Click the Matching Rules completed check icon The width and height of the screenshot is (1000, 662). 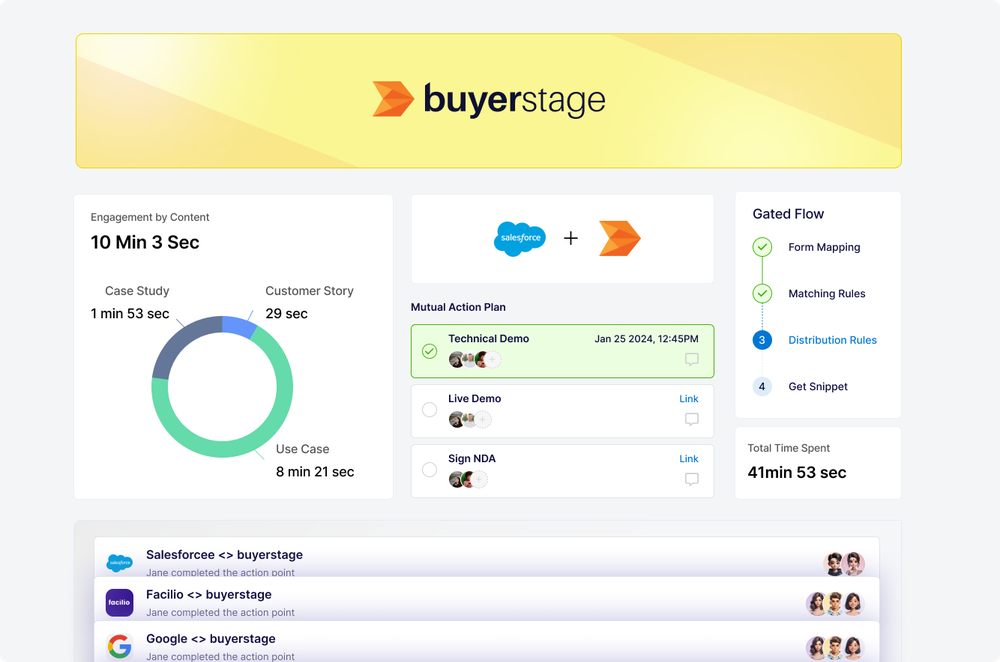(x=762, y=293)
